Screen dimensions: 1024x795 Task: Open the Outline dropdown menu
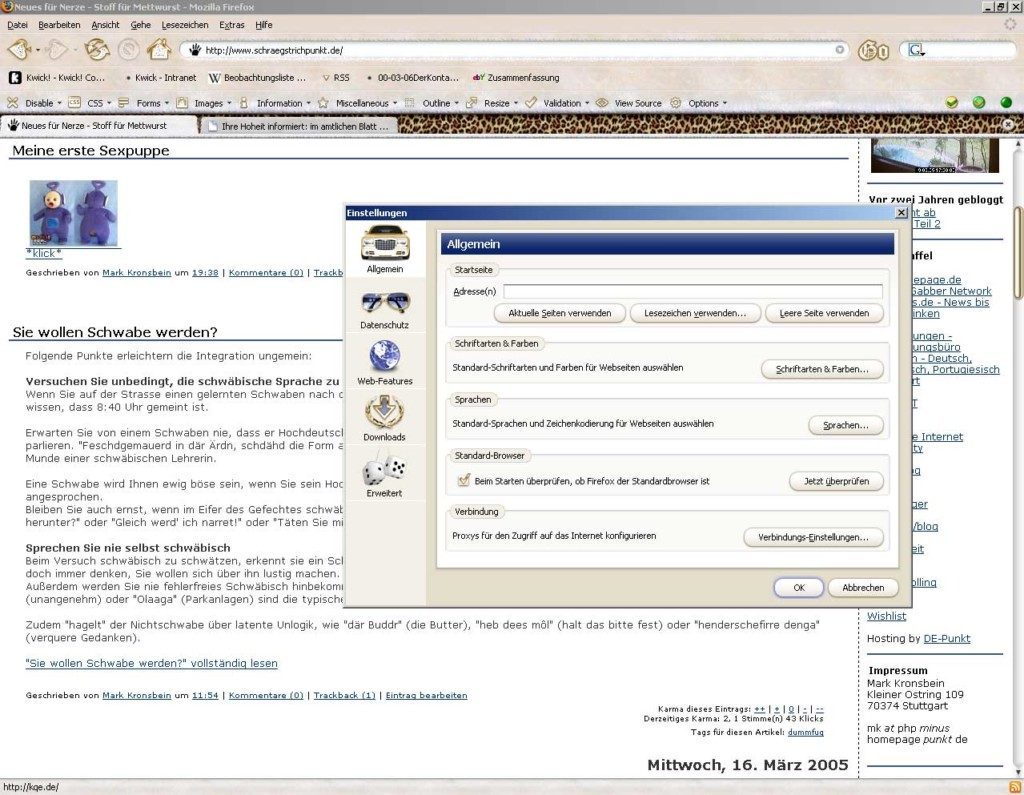click(432, 103)
